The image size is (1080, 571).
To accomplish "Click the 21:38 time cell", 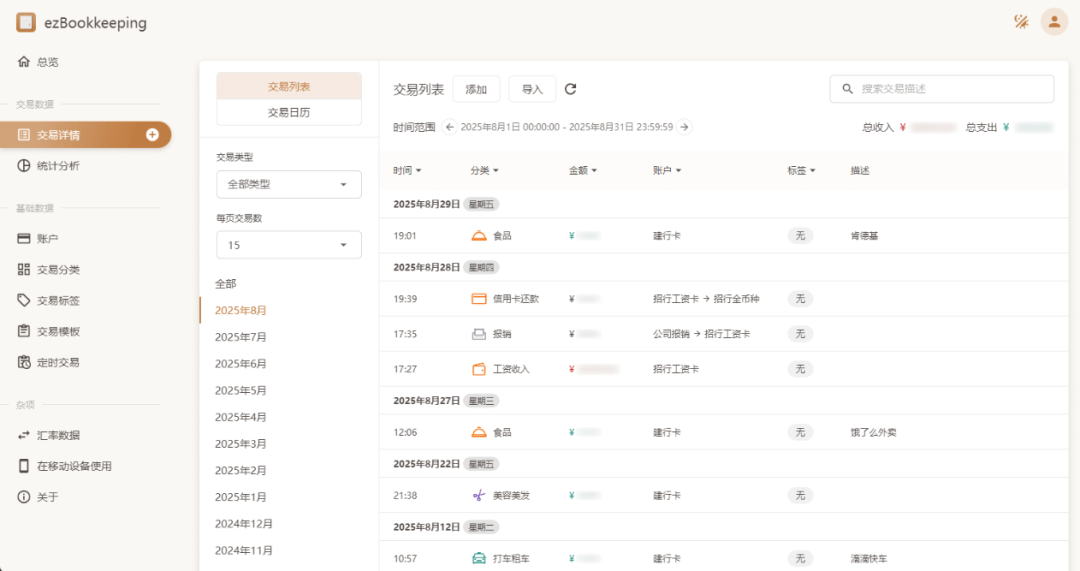I will (x=405, y=495).
